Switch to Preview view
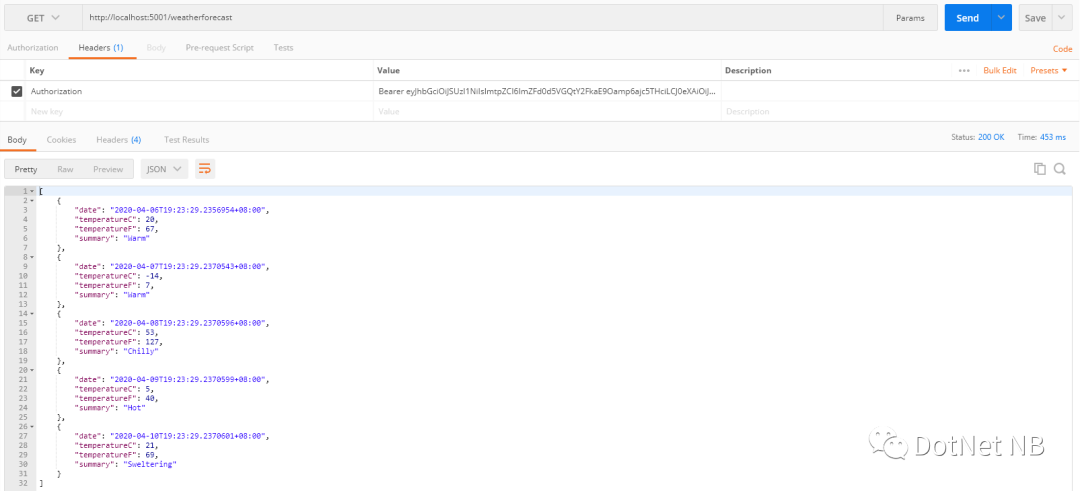This screenshot has width=1080, height=491. click(x=108, y=169)
